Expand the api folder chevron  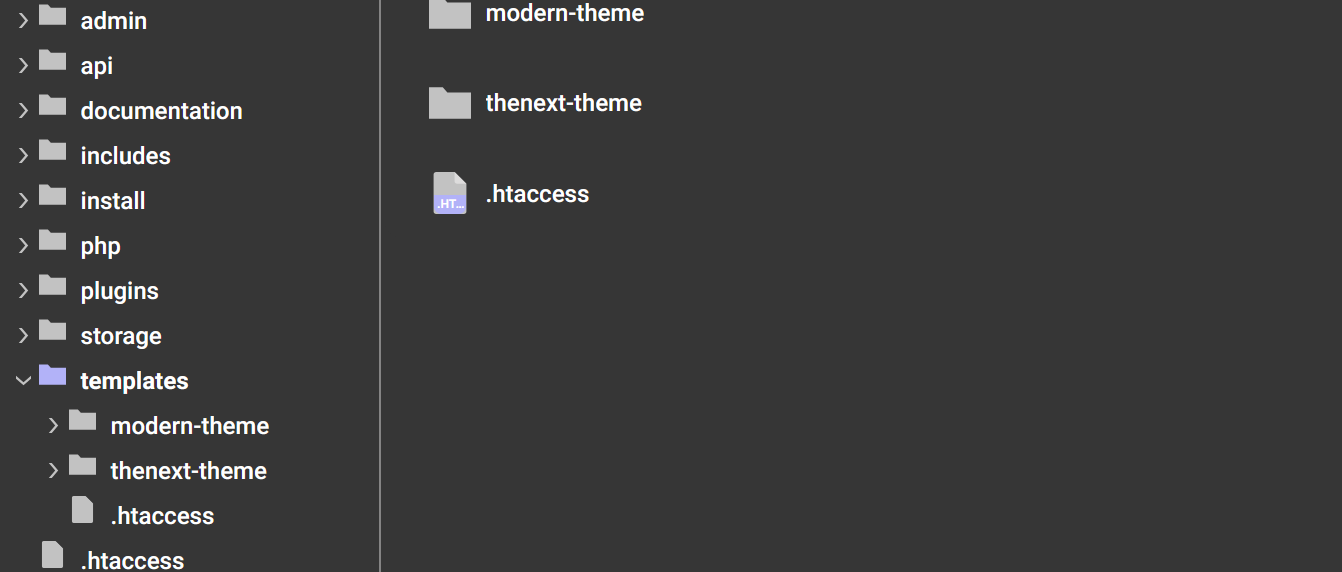(x=23, y=66)
